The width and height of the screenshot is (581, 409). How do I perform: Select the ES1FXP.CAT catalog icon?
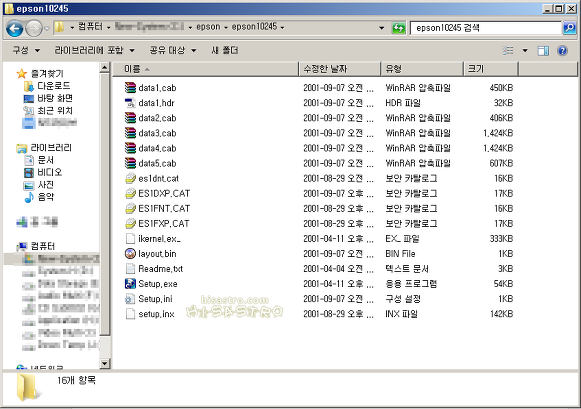pyautogui.click(x=130, y=223)
